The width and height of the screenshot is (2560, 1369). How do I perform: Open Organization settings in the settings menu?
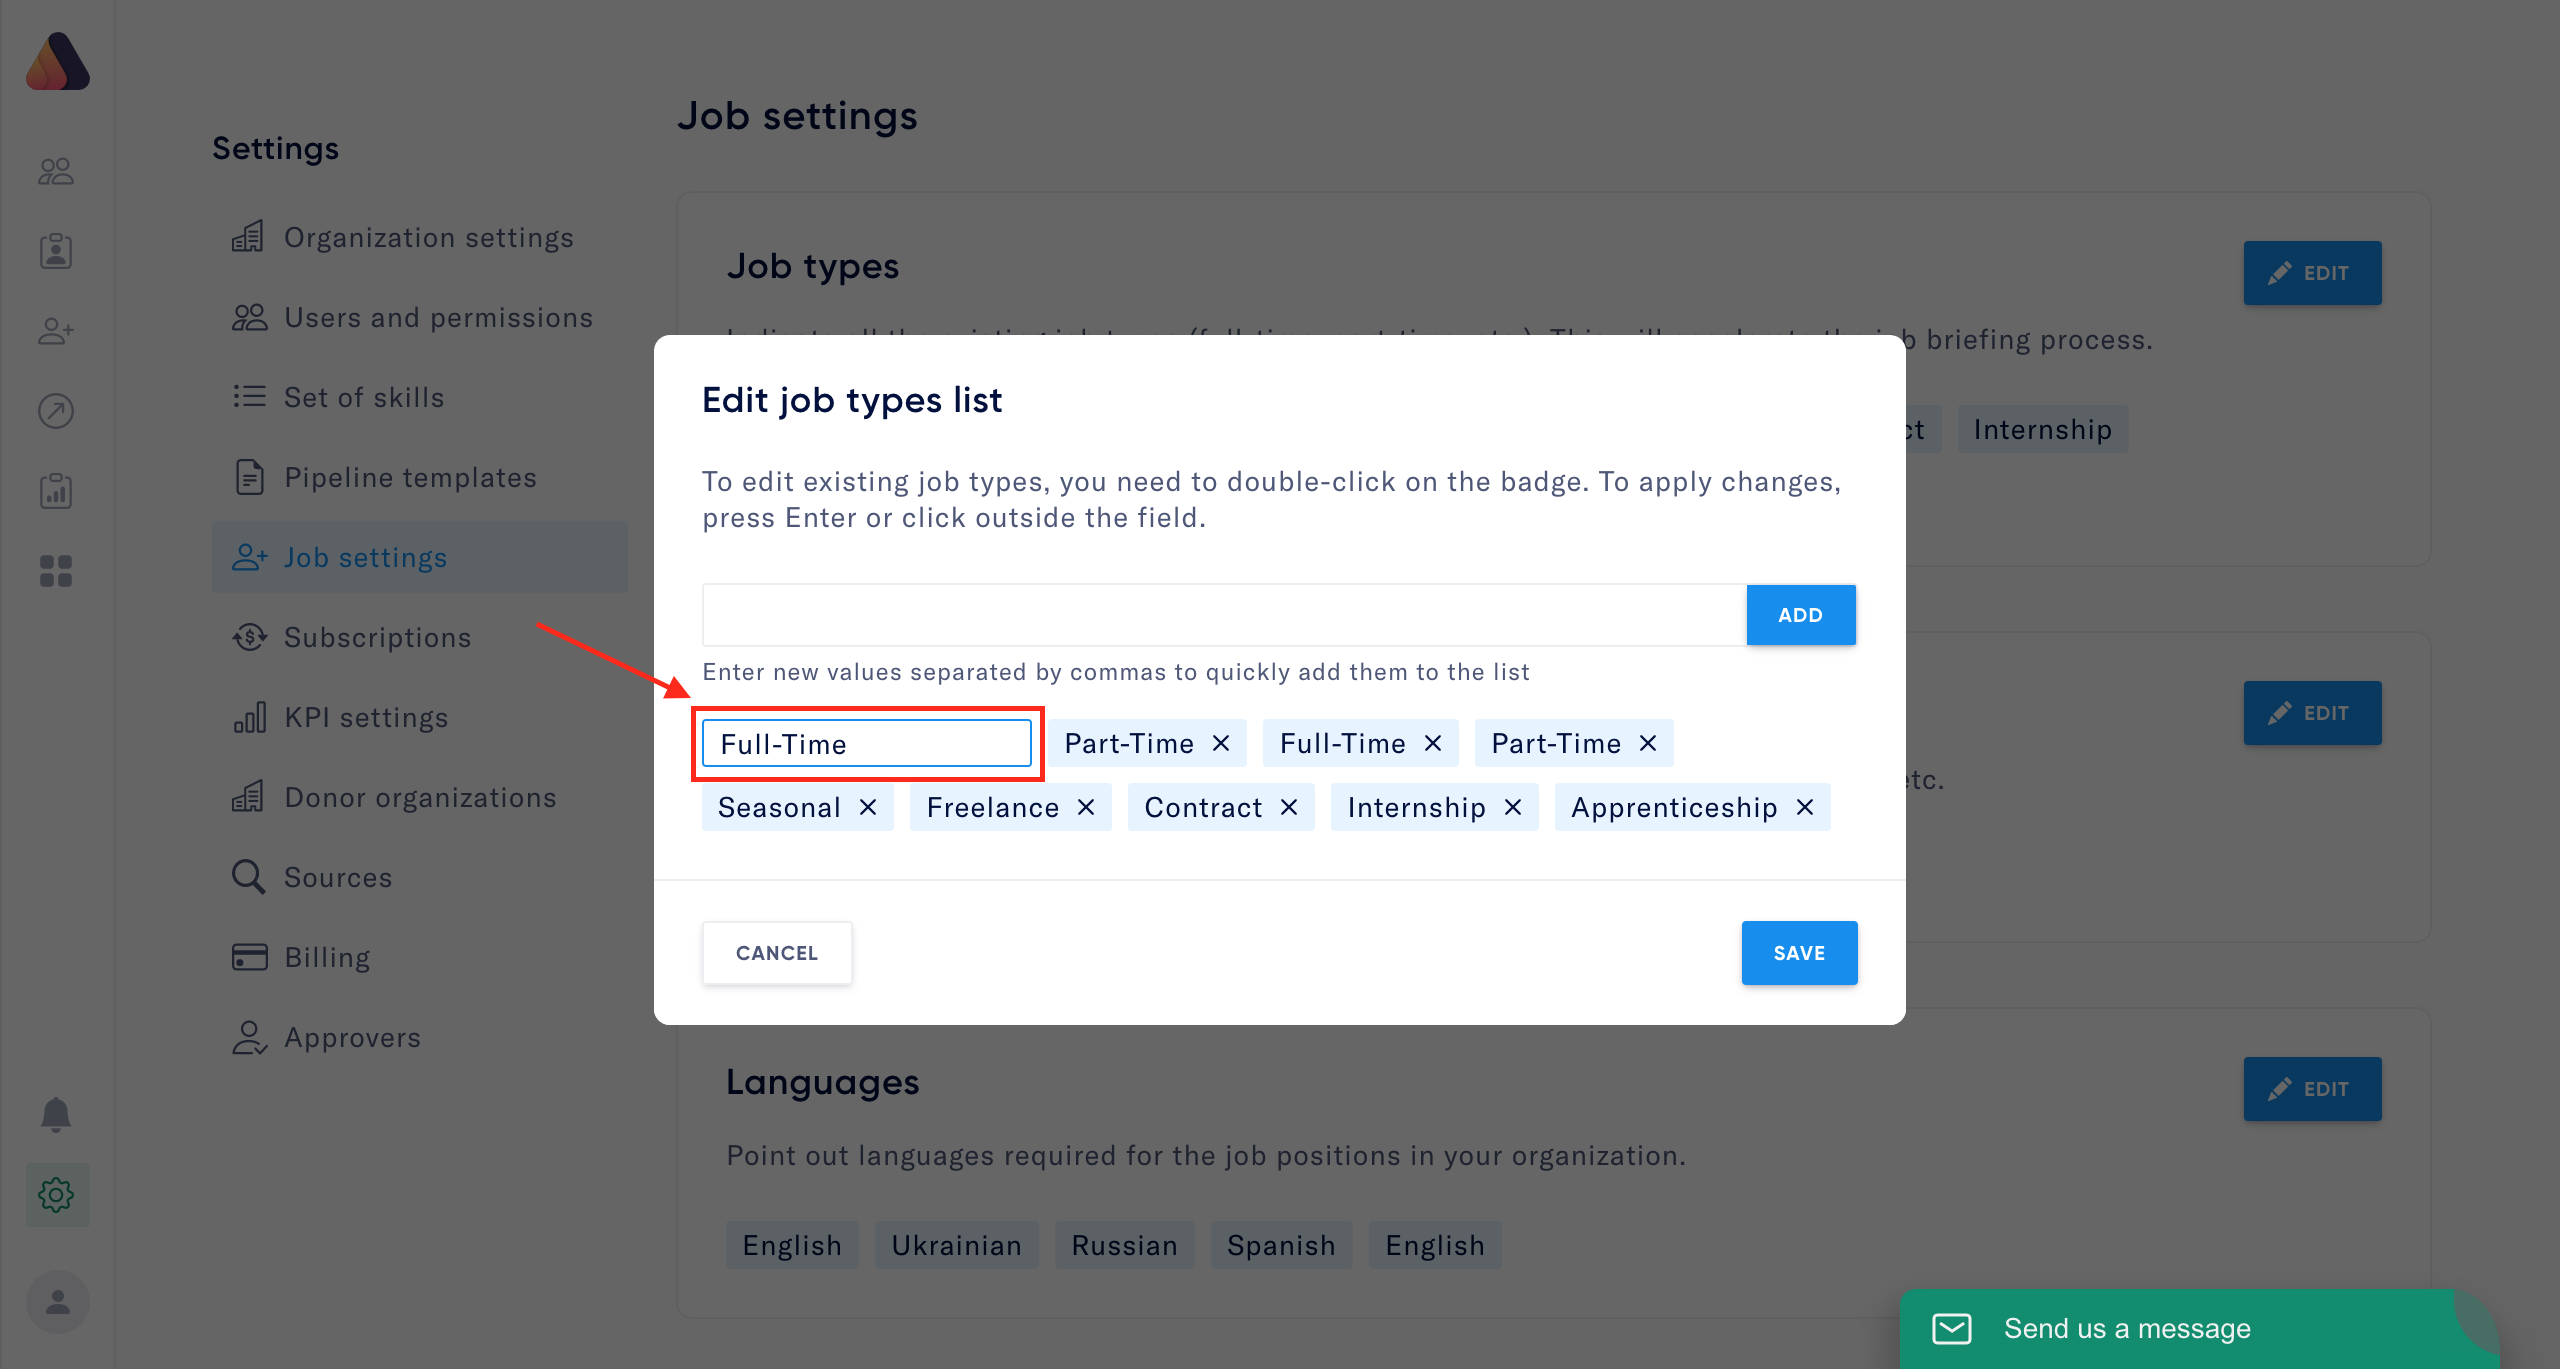point(428,237)
